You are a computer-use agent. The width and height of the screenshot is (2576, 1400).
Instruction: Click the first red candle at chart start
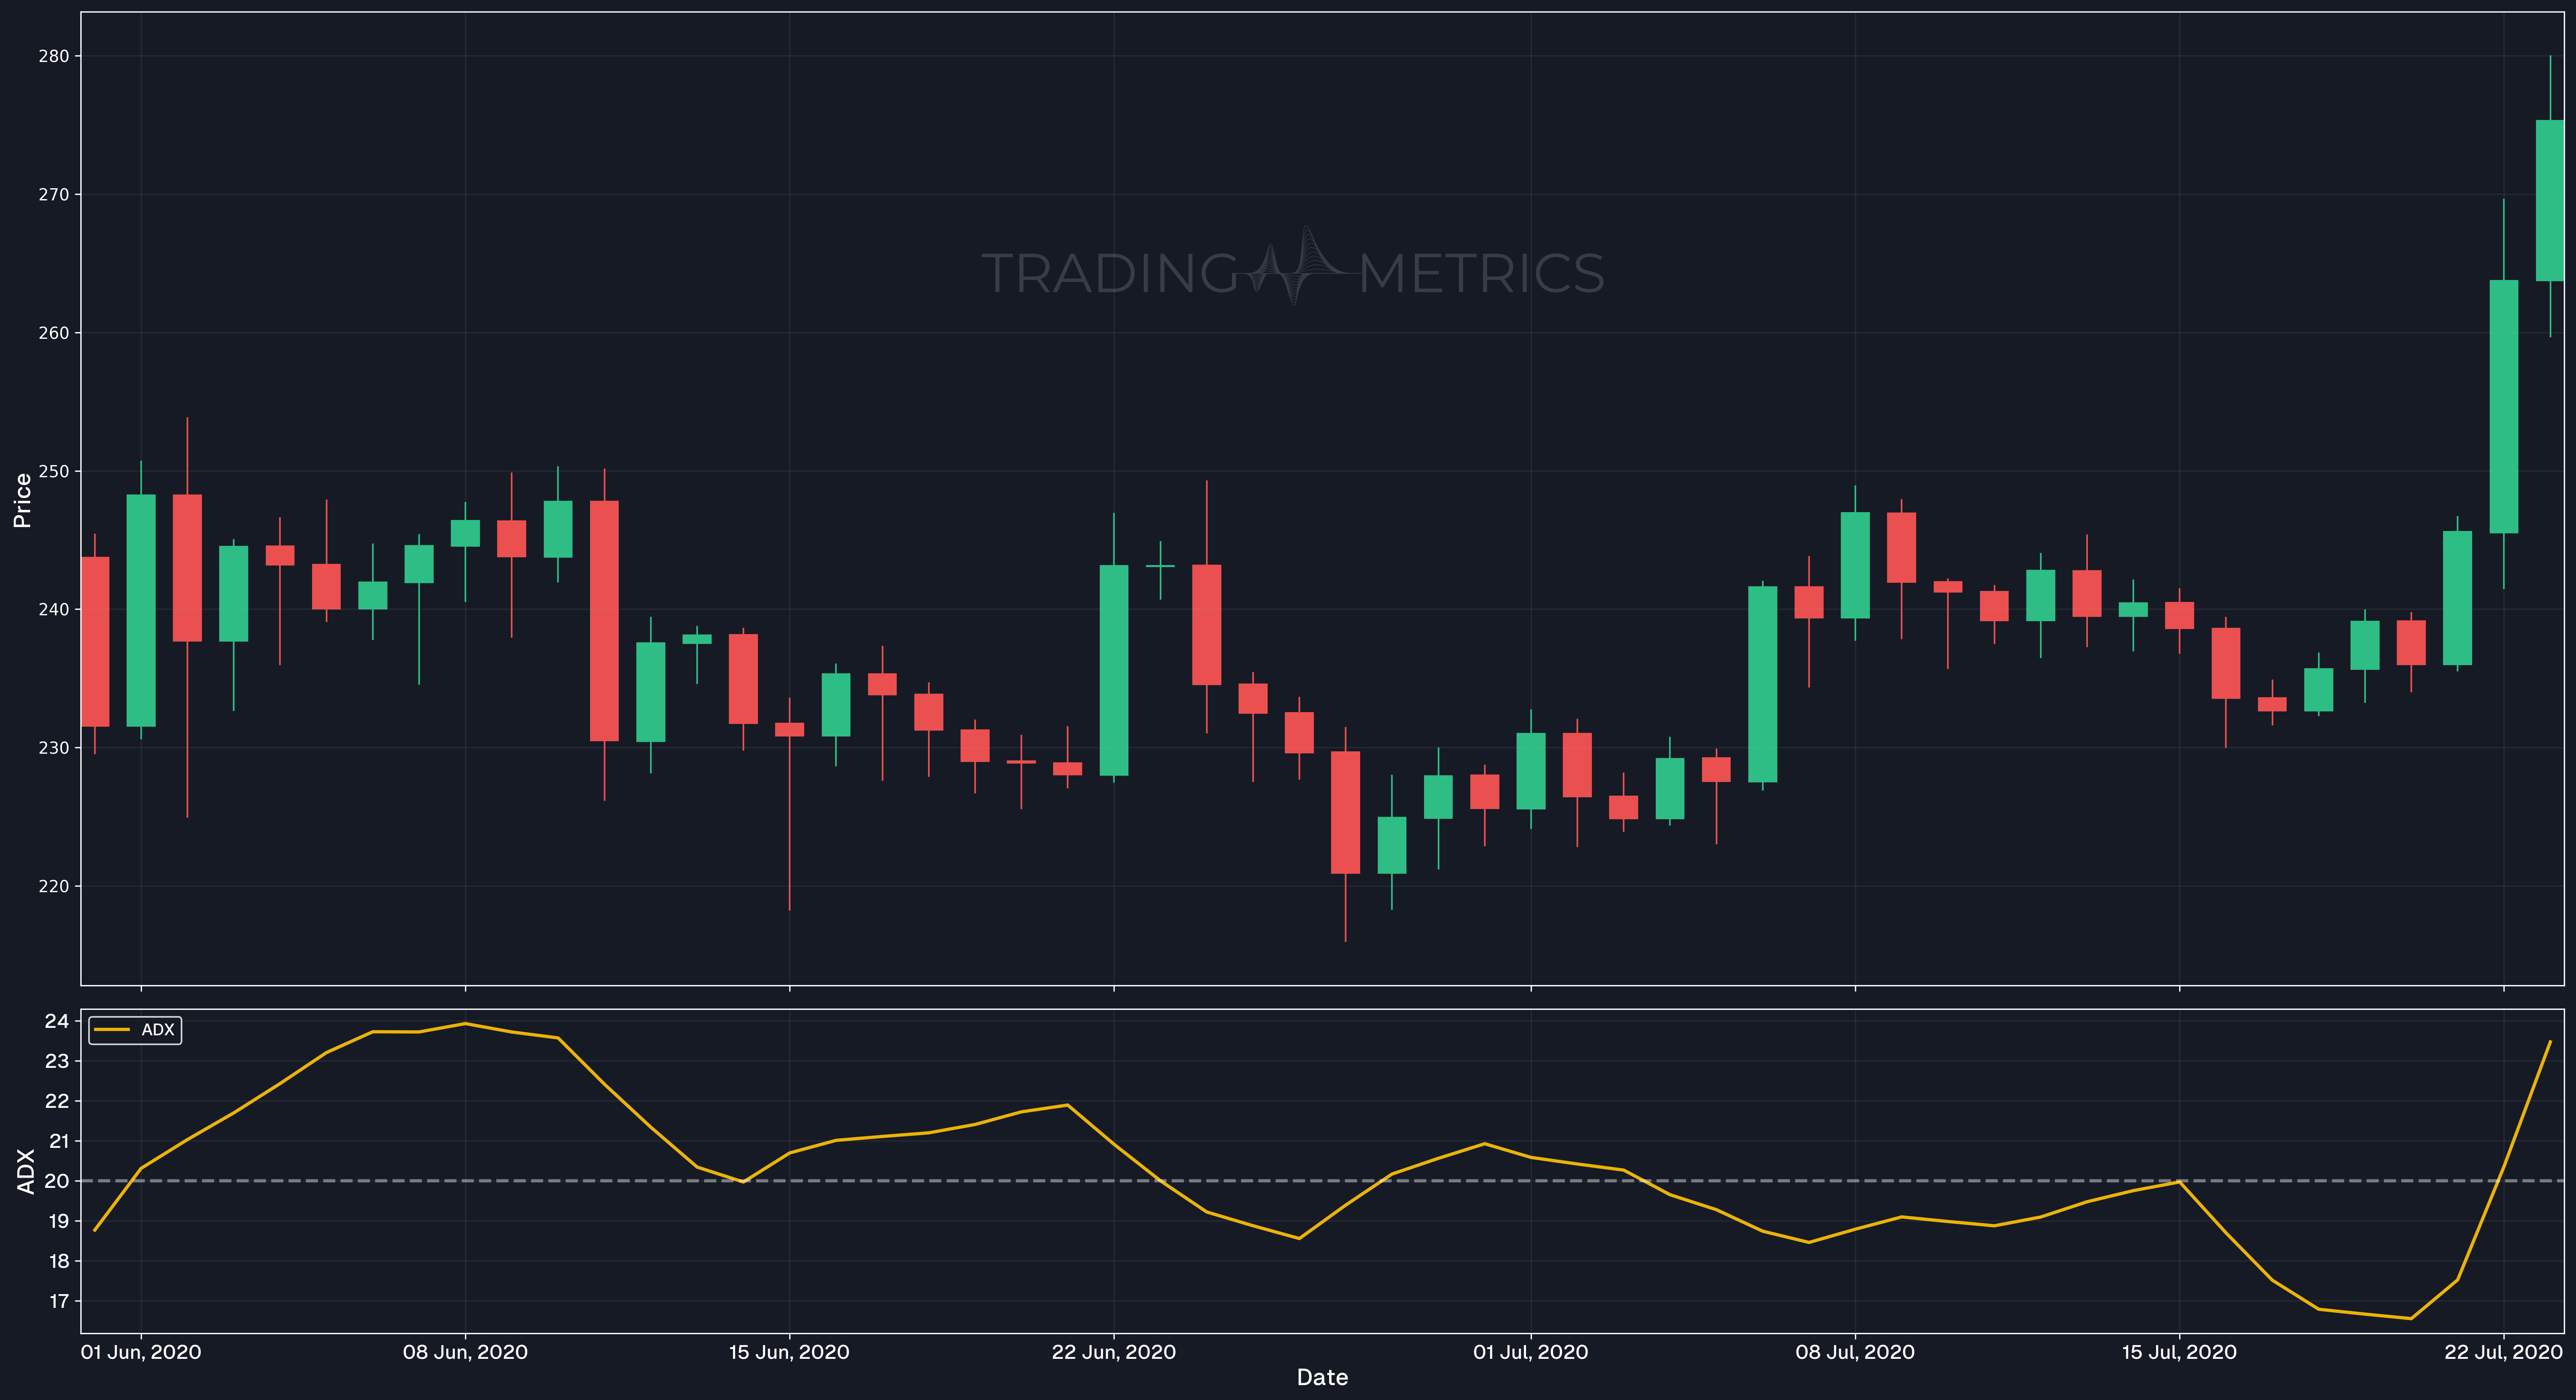(x=95, y=642)
